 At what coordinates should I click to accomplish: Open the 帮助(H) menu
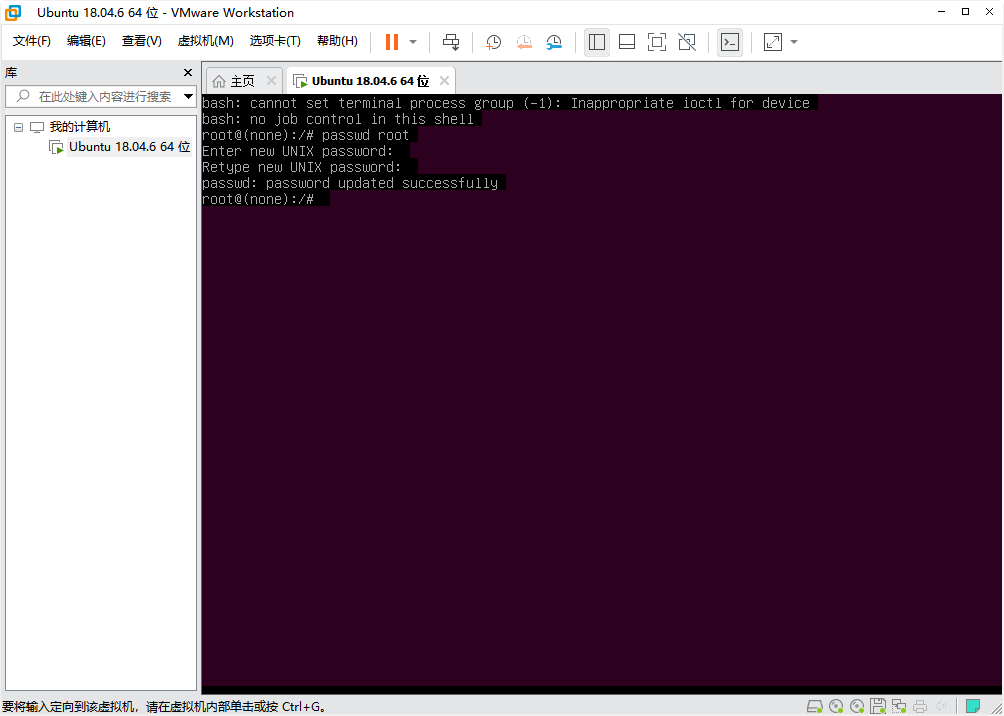pos(337,41)
